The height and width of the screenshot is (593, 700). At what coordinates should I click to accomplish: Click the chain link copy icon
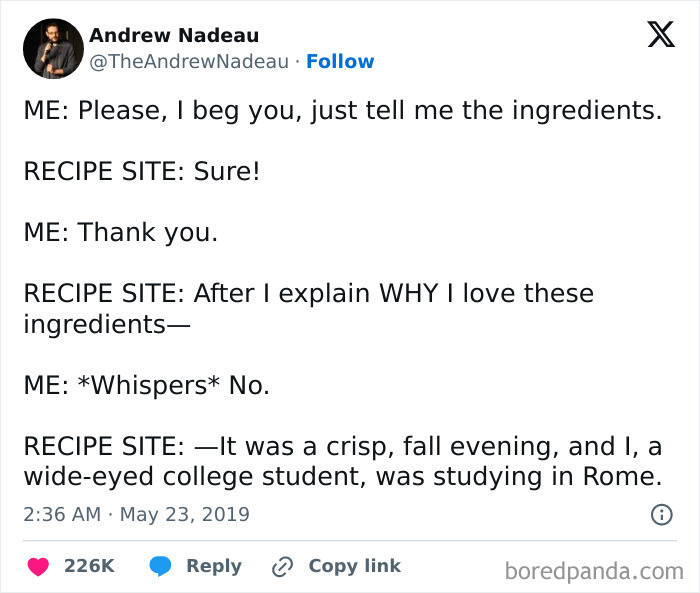[283, 566]
